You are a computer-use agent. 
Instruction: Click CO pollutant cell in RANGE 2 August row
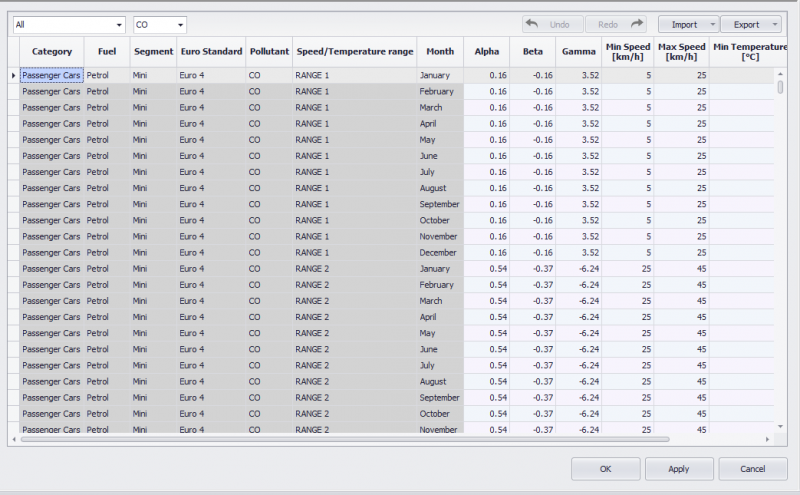tap(269, 382)
